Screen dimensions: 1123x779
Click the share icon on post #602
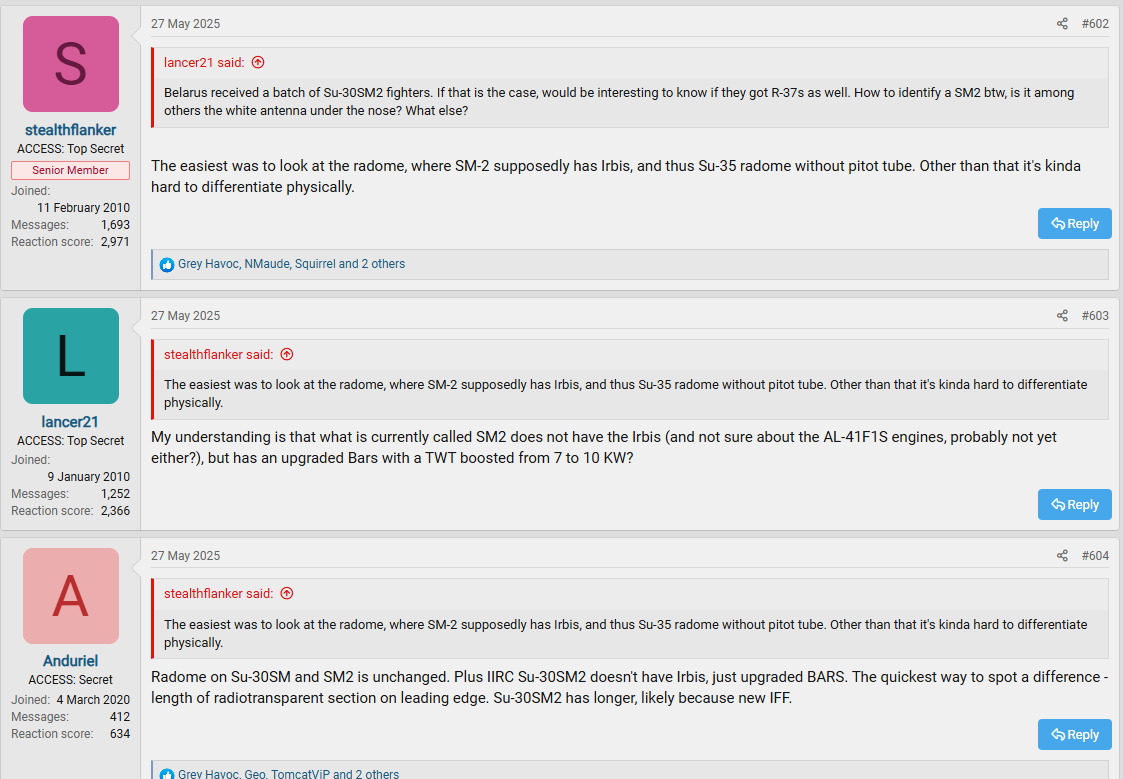[x=1062, y=24]
